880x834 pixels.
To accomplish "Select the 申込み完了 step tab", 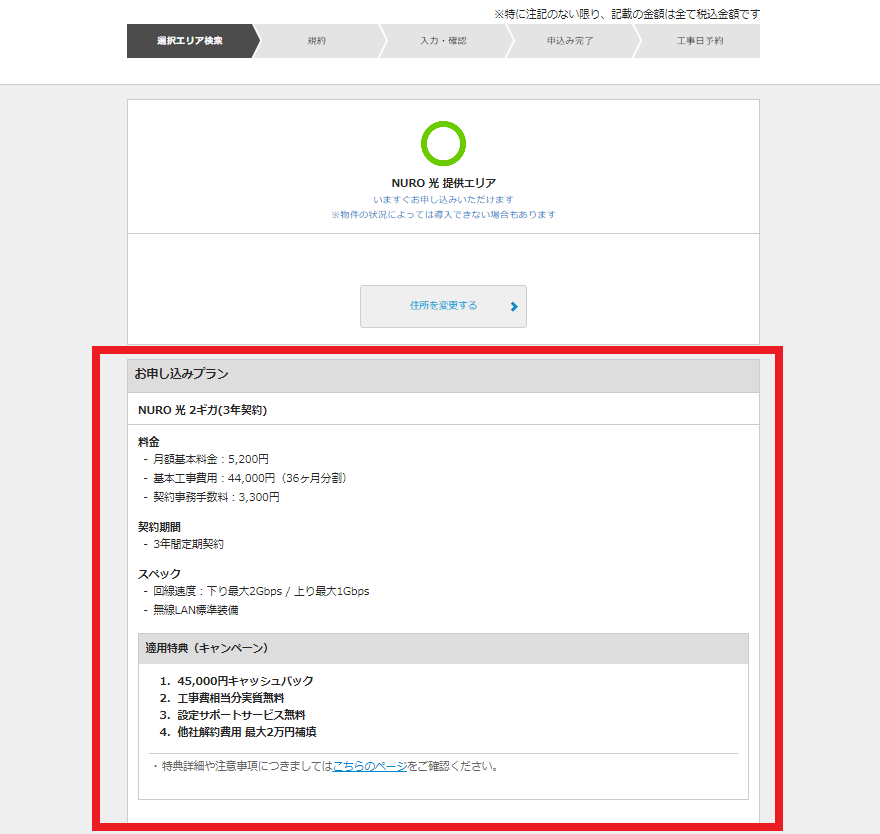I will tap(570, 41).
